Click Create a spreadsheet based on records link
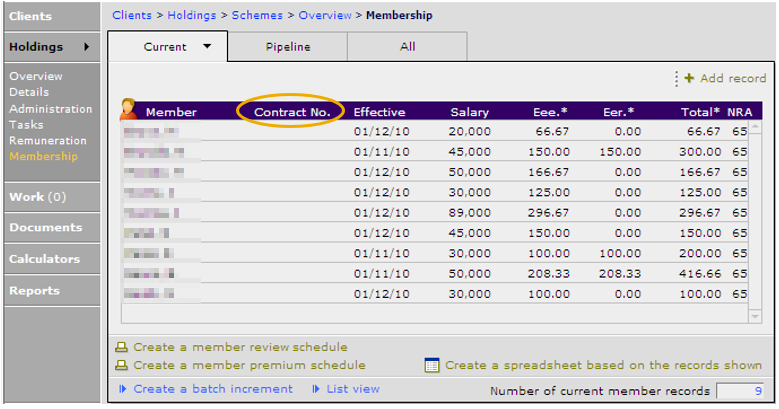The image size is (779, 409). [603, 365]
